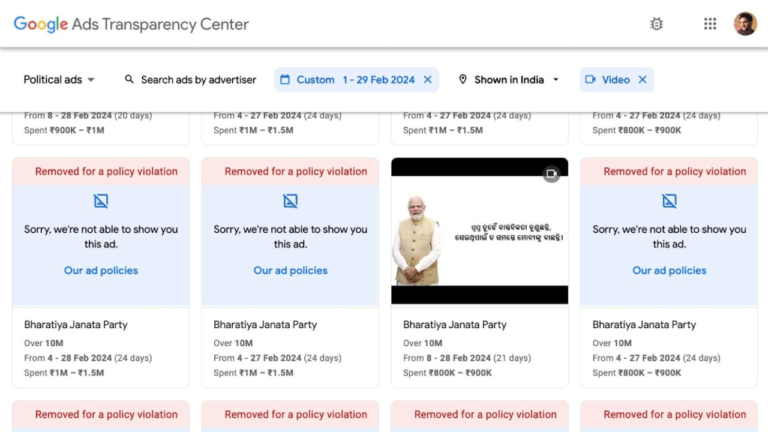Select Bharatiya Janata Party on 8-28 Feb (21 days) card

click(x=455, y=325)
